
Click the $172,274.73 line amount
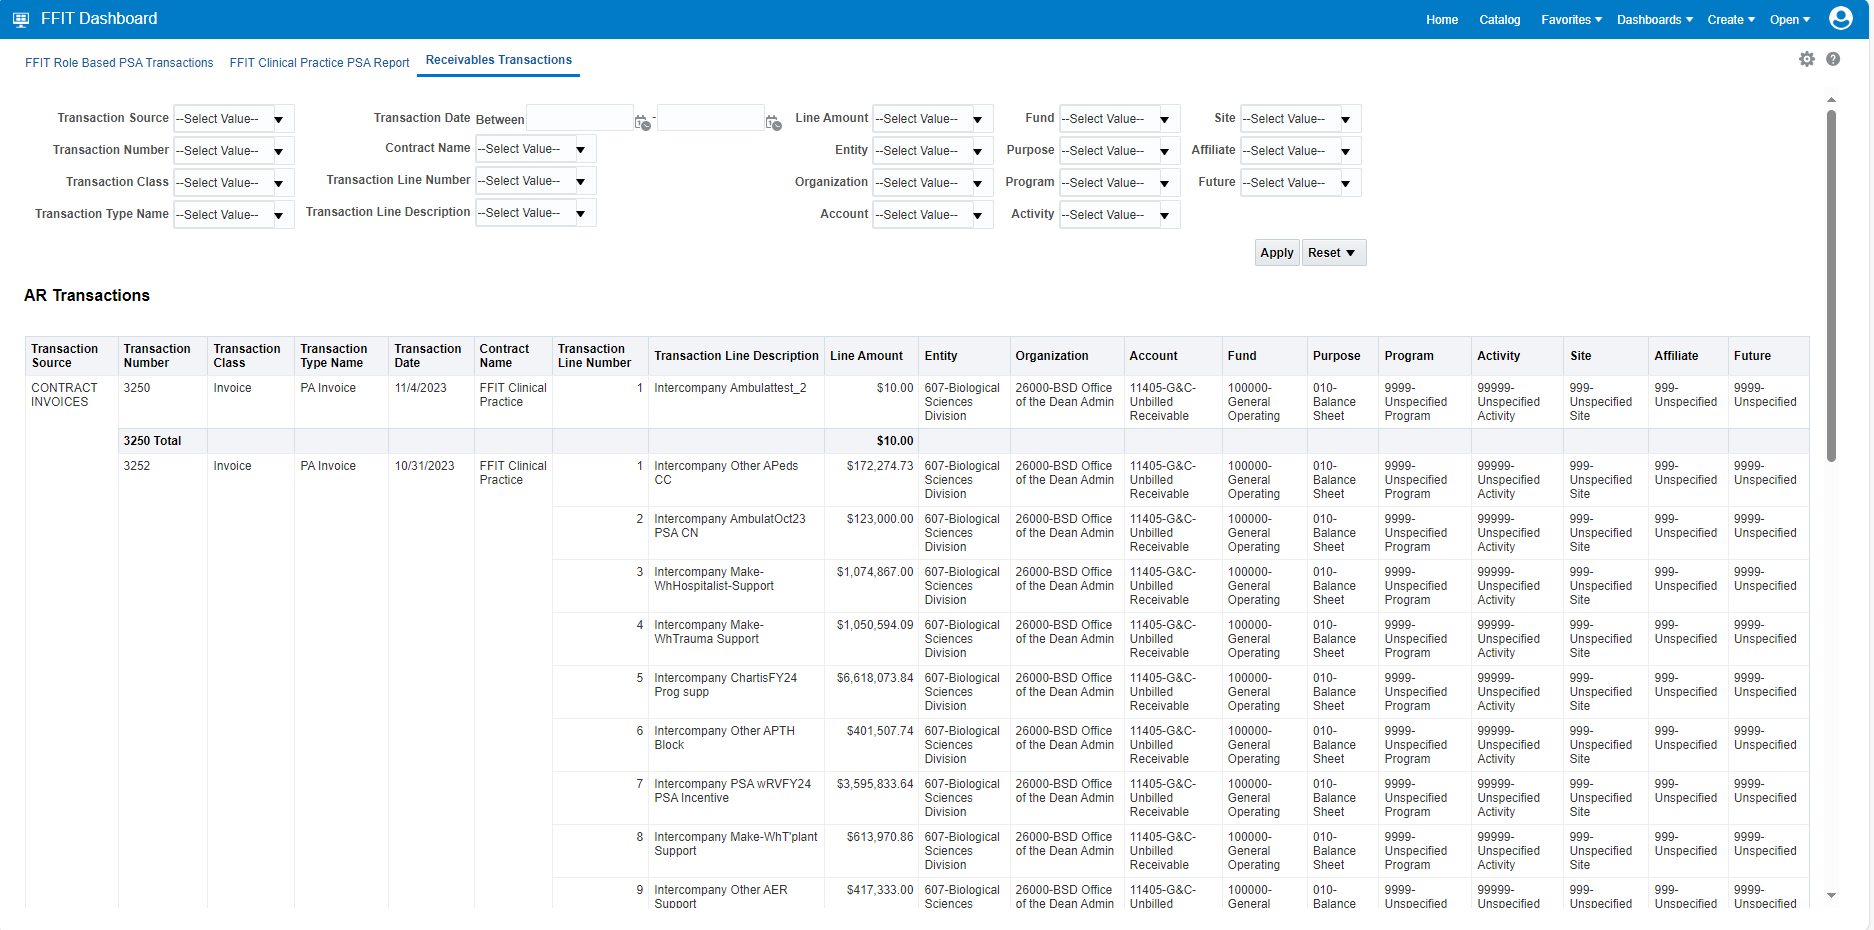(x=880, y=466)
